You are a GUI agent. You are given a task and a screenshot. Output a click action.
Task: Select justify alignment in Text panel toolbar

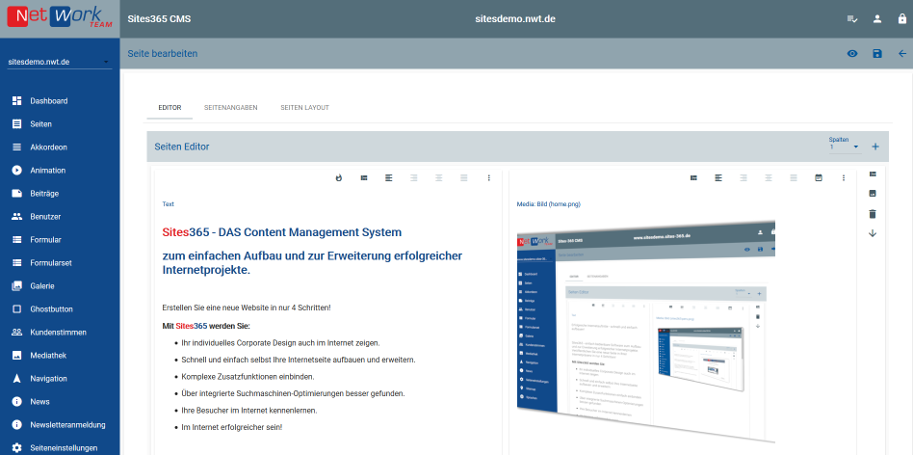464,178
